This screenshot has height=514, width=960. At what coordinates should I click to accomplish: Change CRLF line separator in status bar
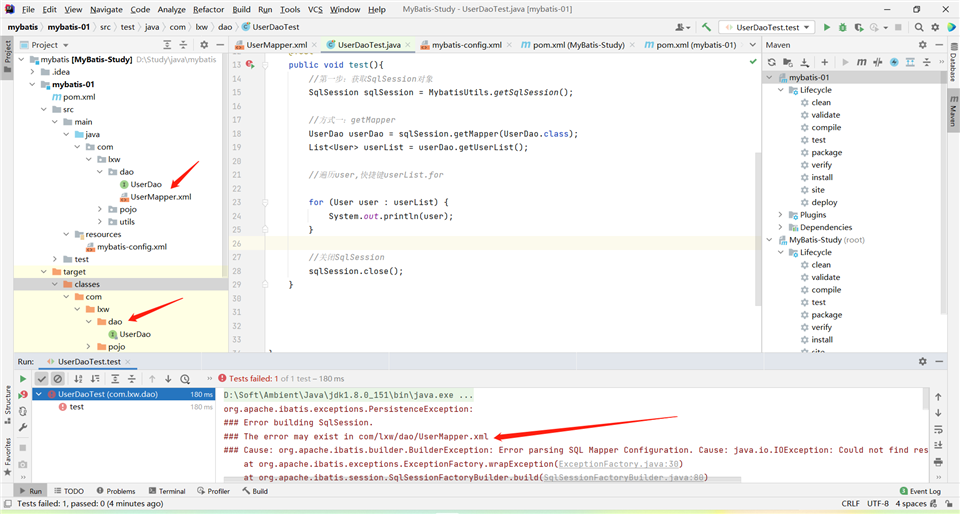coord(850,504)
